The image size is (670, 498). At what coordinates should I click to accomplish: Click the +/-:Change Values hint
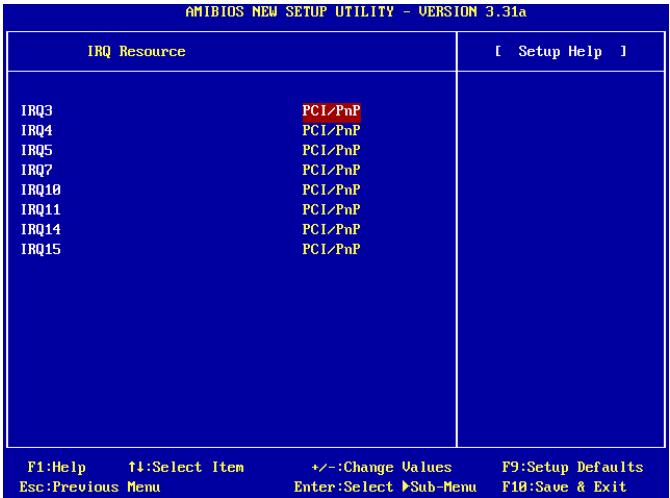[x=382, y=467]
